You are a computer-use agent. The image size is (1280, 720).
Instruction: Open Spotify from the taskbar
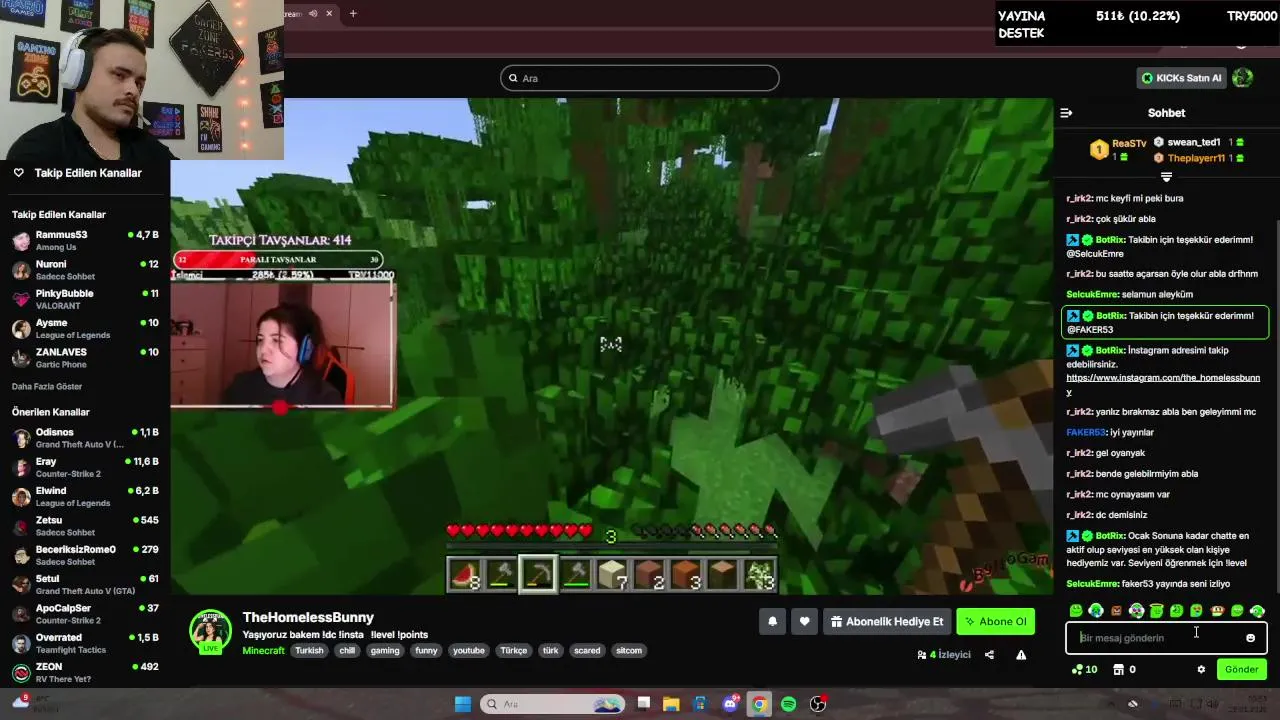pos(788,704)
